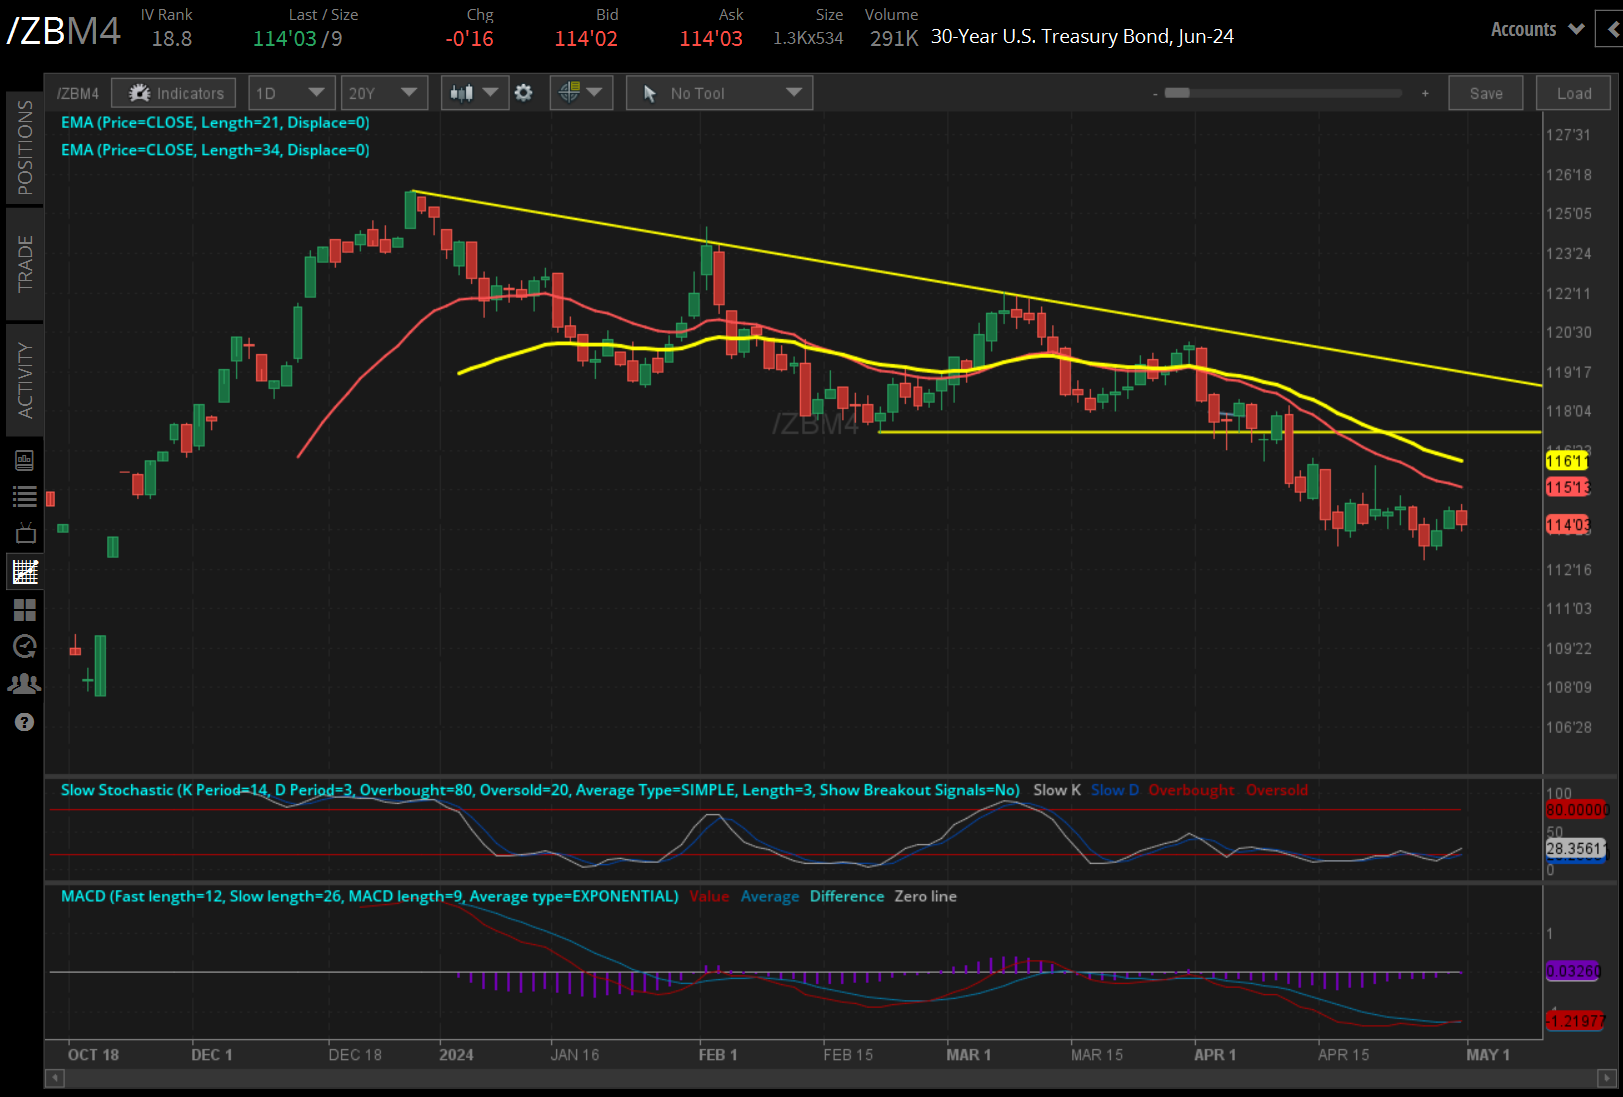Viewport: 1623px width, 1097px height.
Task: Open the grid layout sidebar icon
Action: pos(24,609)
